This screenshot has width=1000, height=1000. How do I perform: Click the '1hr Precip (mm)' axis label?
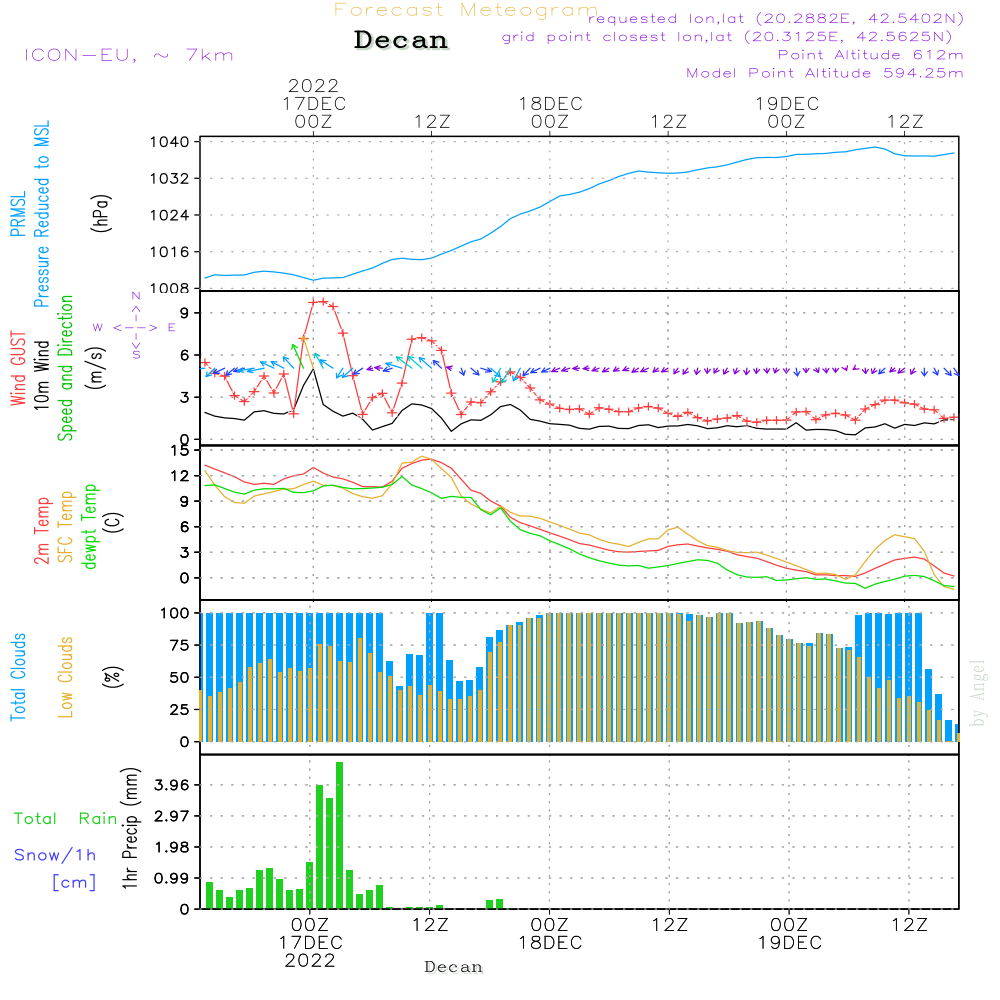click(129, 828)
